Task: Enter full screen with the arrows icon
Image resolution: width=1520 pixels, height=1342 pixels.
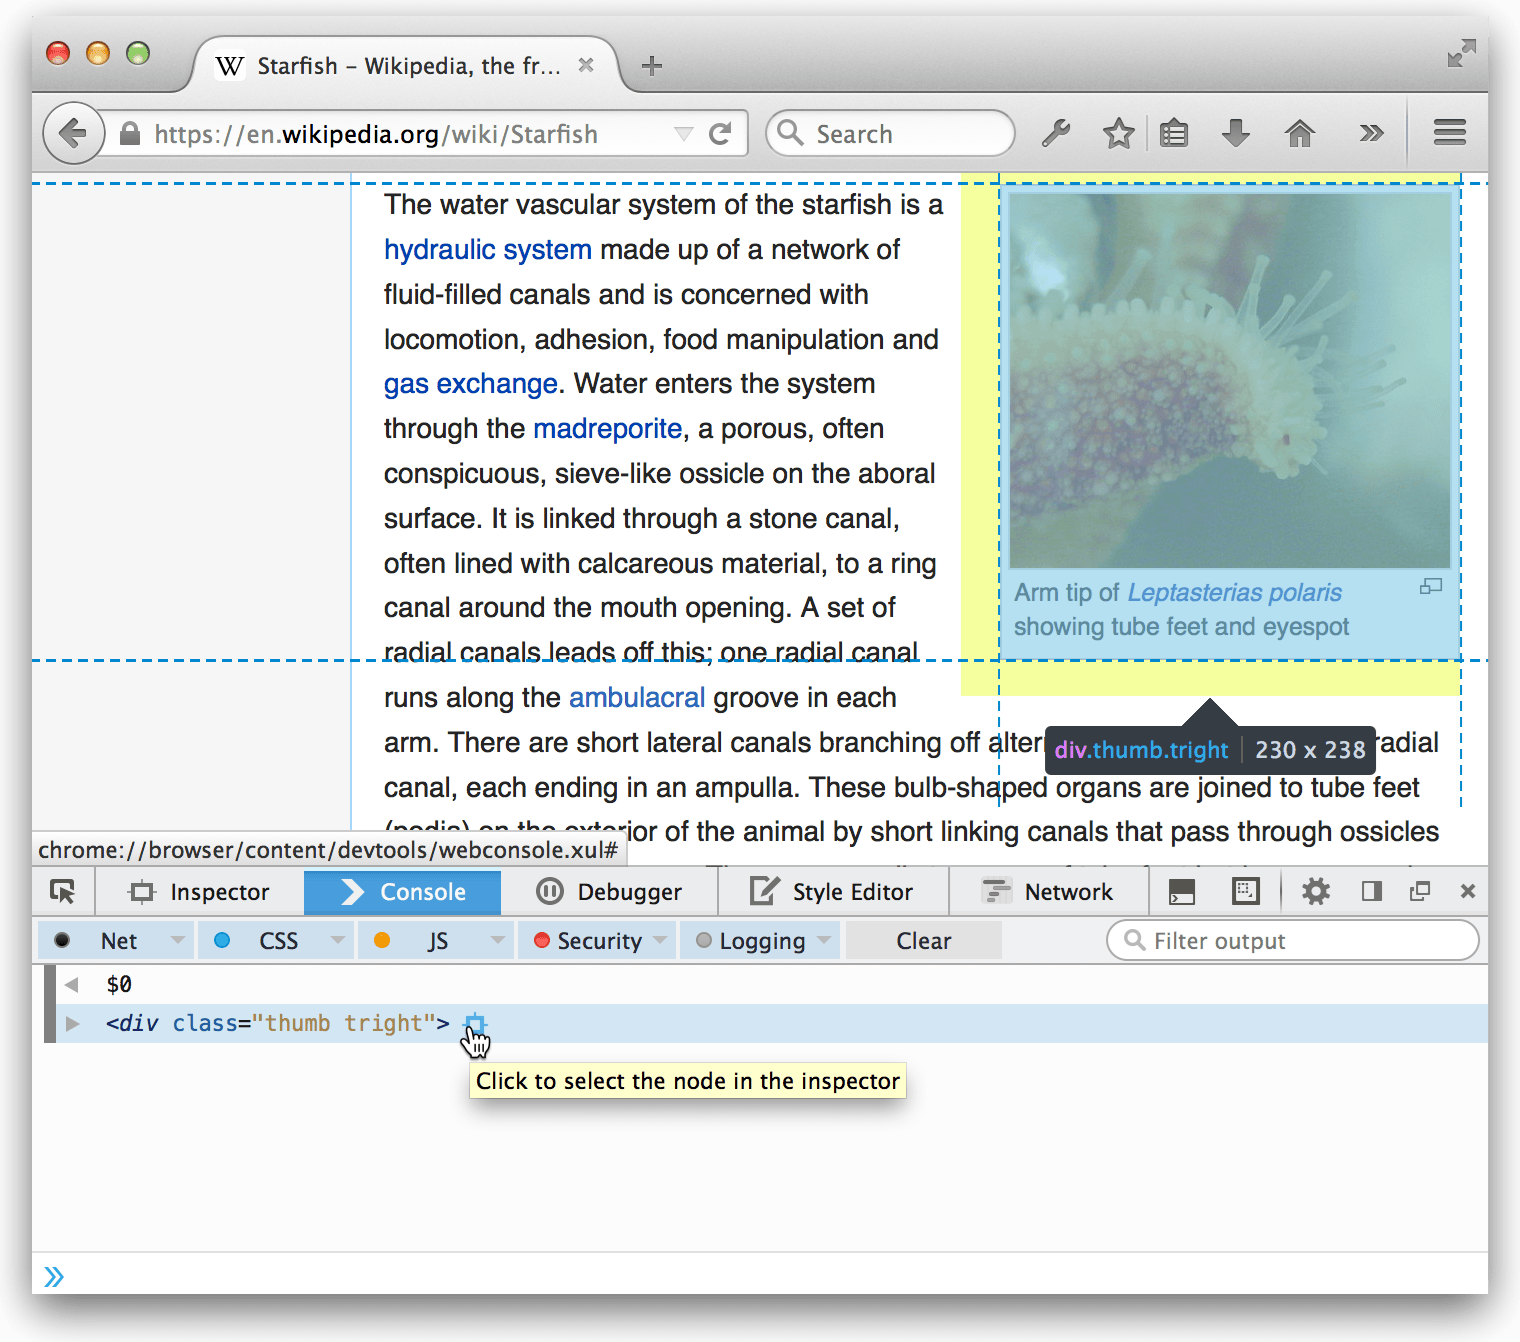Action: coord(1461,53)
